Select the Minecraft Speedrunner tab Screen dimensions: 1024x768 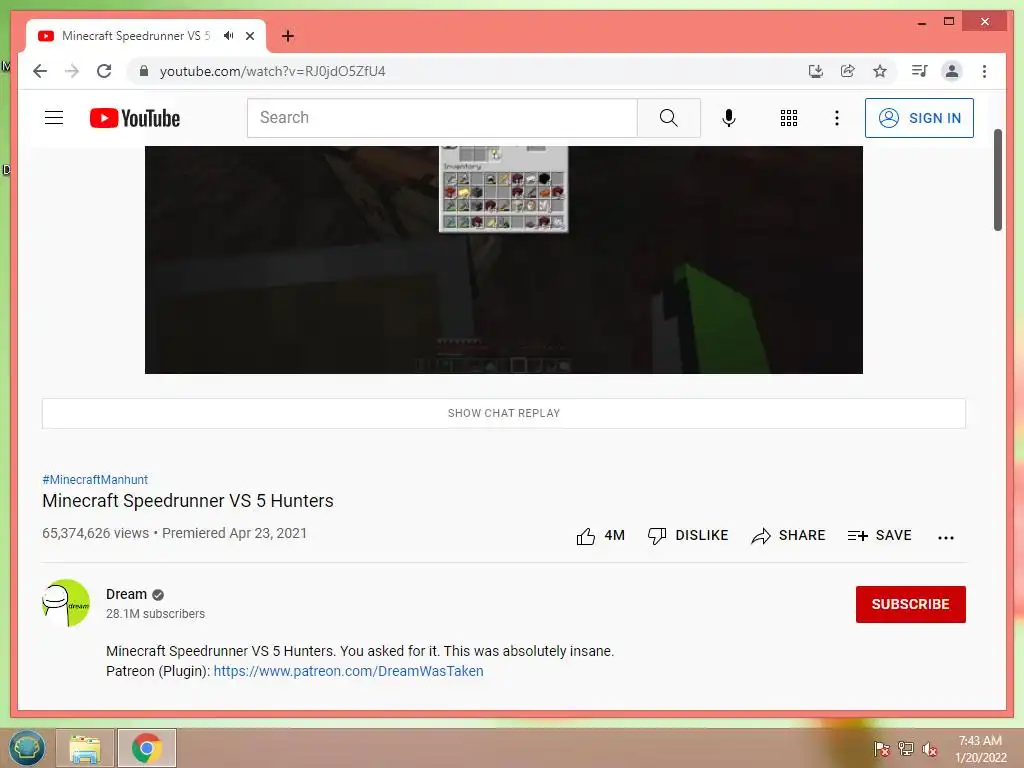[136, 36]
